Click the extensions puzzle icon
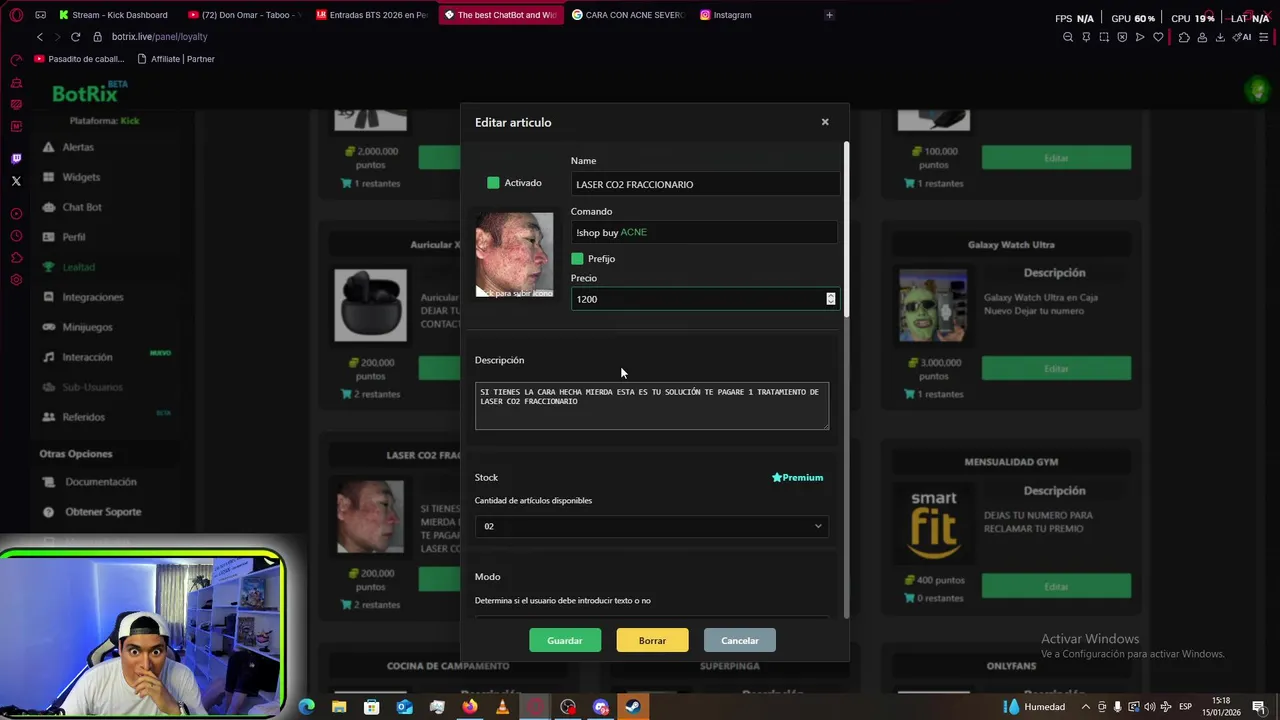This screenshot has height=720, width=1280. pyautogui.click(x=1184, y=37)
